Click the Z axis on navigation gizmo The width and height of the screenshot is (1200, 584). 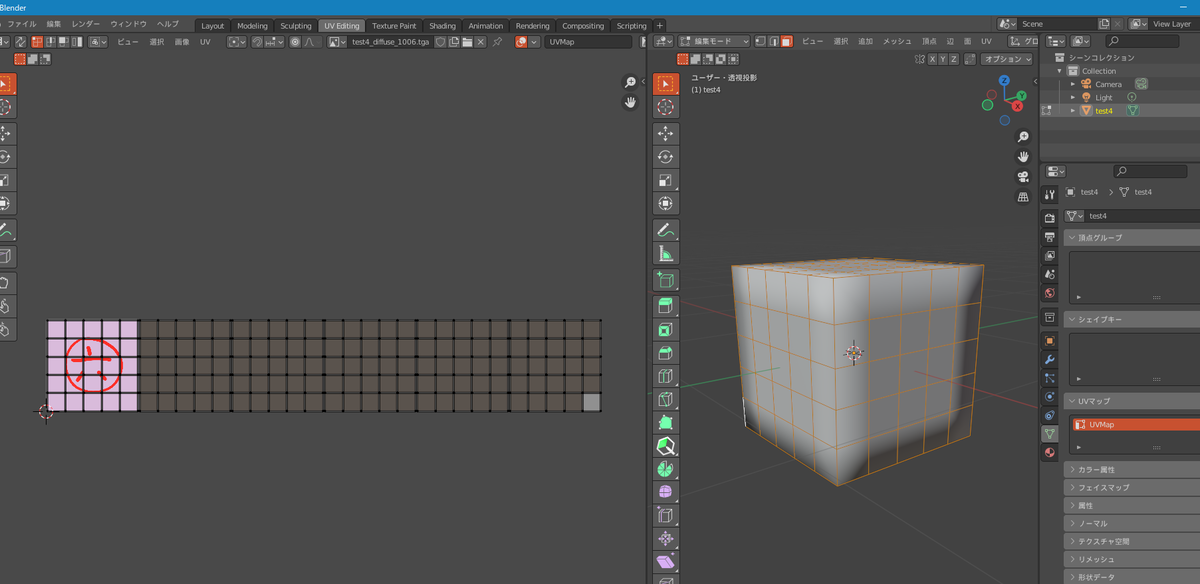point(1004,81)
